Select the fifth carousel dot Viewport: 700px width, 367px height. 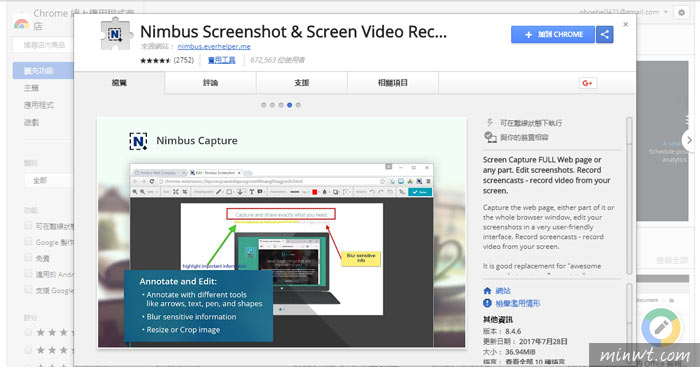pos(298,105)
